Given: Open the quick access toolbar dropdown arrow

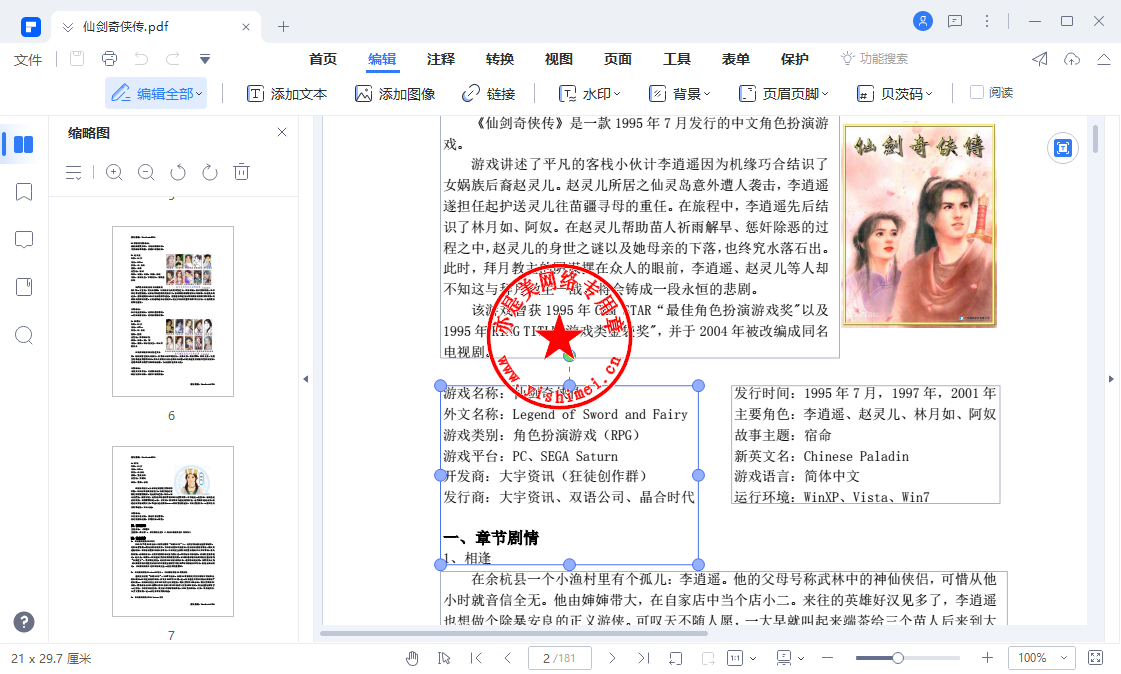Looking at the screenshot, I should coord(204,59).
